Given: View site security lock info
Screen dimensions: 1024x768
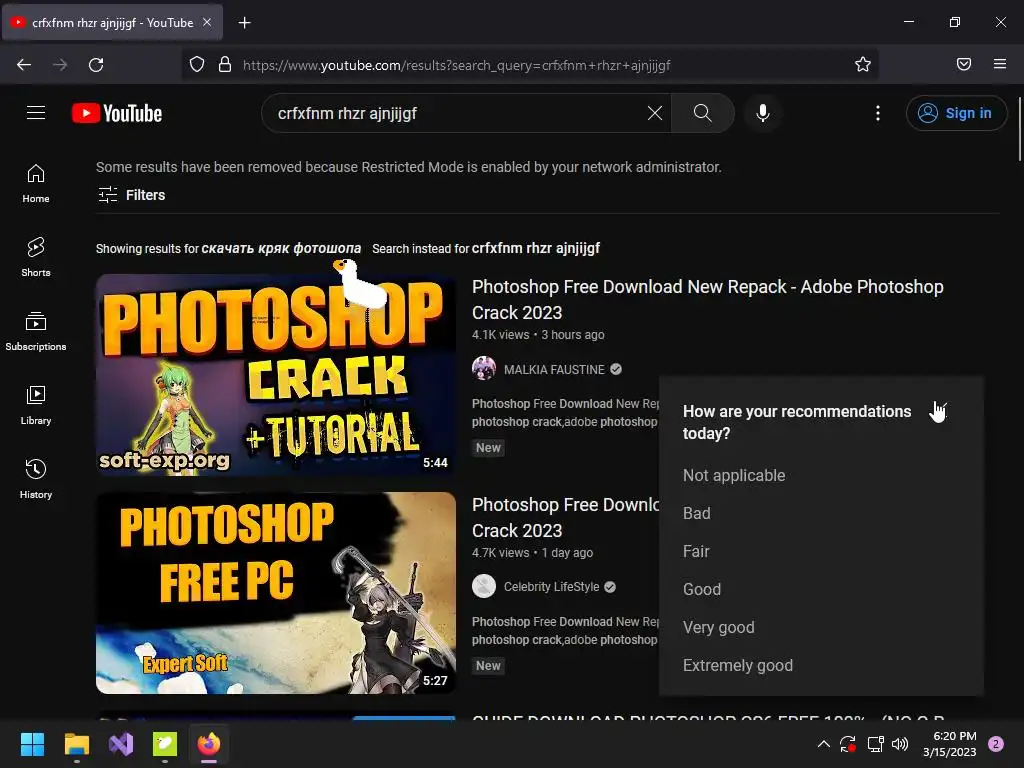Looking at the screenshot, I should (x=225, y=65).
